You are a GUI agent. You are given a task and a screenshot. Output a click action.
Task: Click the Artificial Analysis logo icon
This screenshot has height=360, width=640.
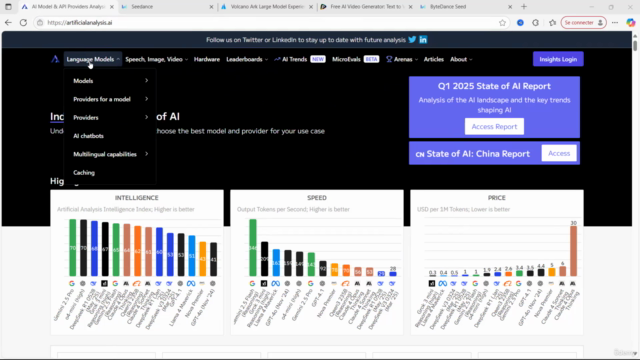click(55, 59)
